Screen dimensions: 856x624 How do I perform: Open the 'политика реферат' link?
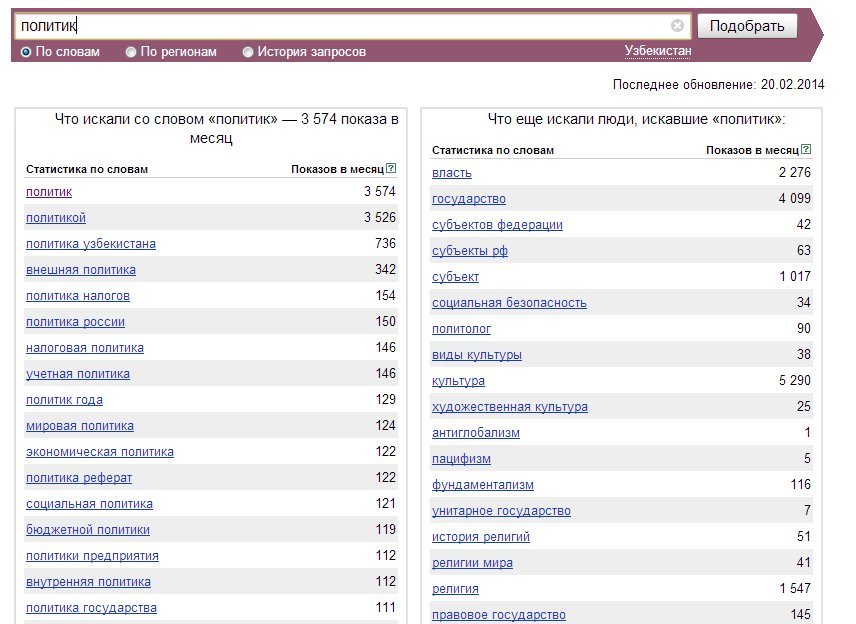tap(79, 478)
